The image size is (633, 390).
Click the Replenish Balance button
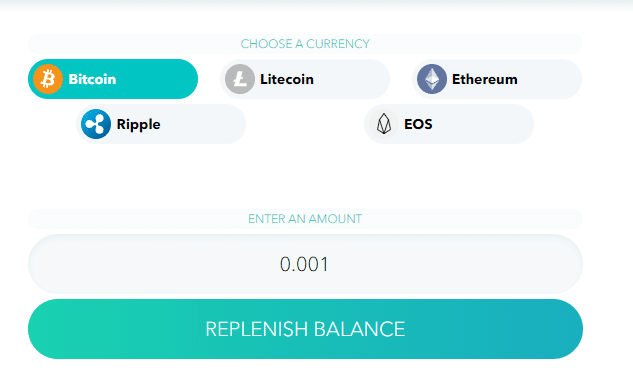click(x=305, y=329)
